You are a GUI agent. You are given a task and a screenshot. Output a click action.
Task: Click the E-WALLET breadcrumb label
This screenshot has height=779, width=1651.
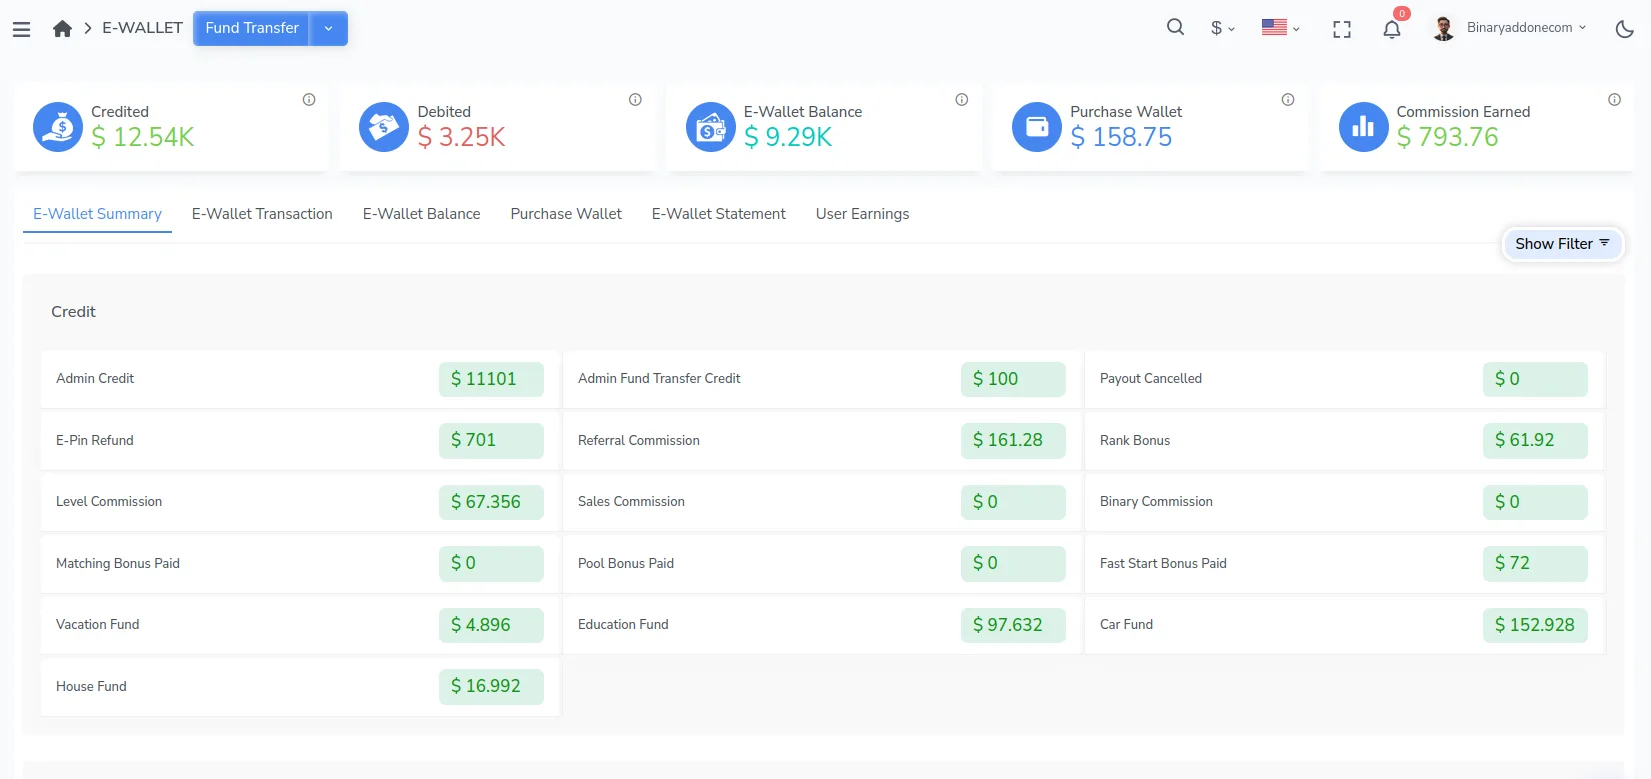[x=142, y=28]
